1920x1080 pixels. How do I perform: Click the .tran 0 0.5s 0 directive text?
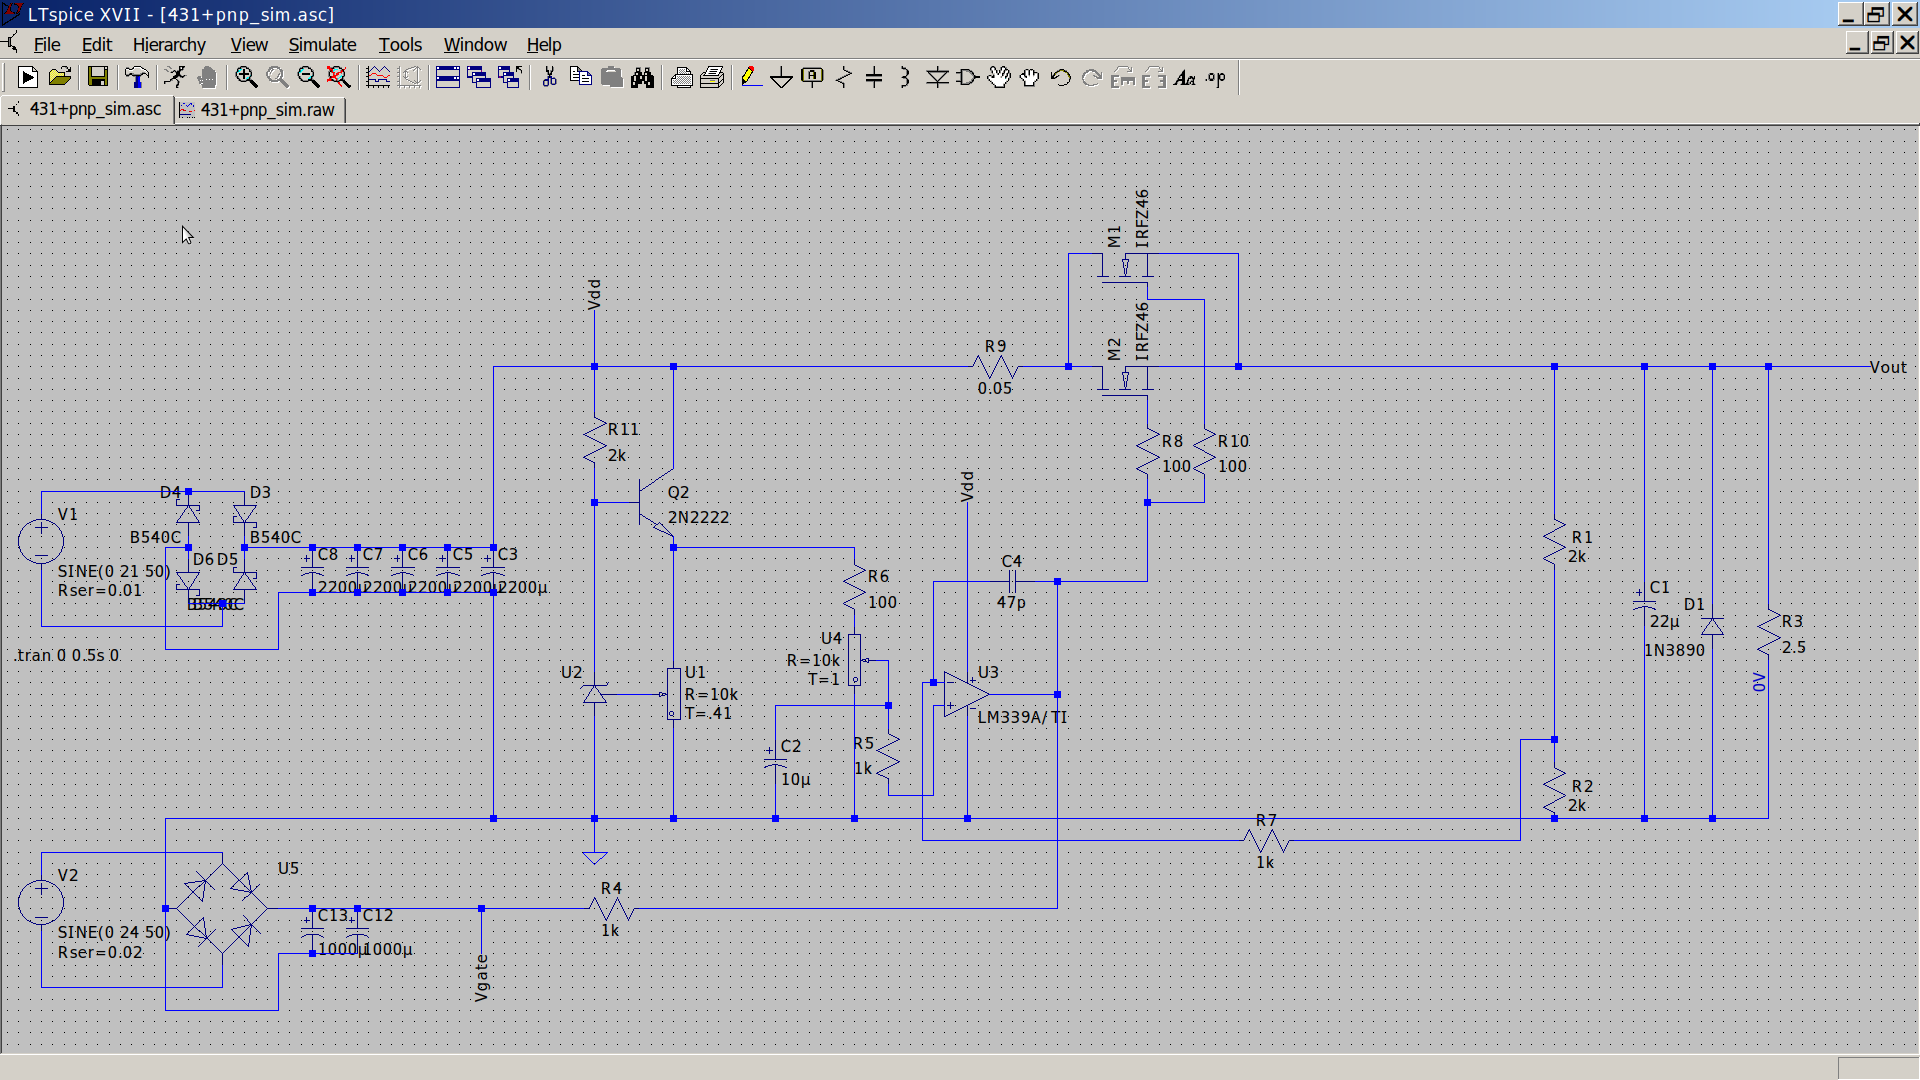pyautogui.click(x=67, y=655)
